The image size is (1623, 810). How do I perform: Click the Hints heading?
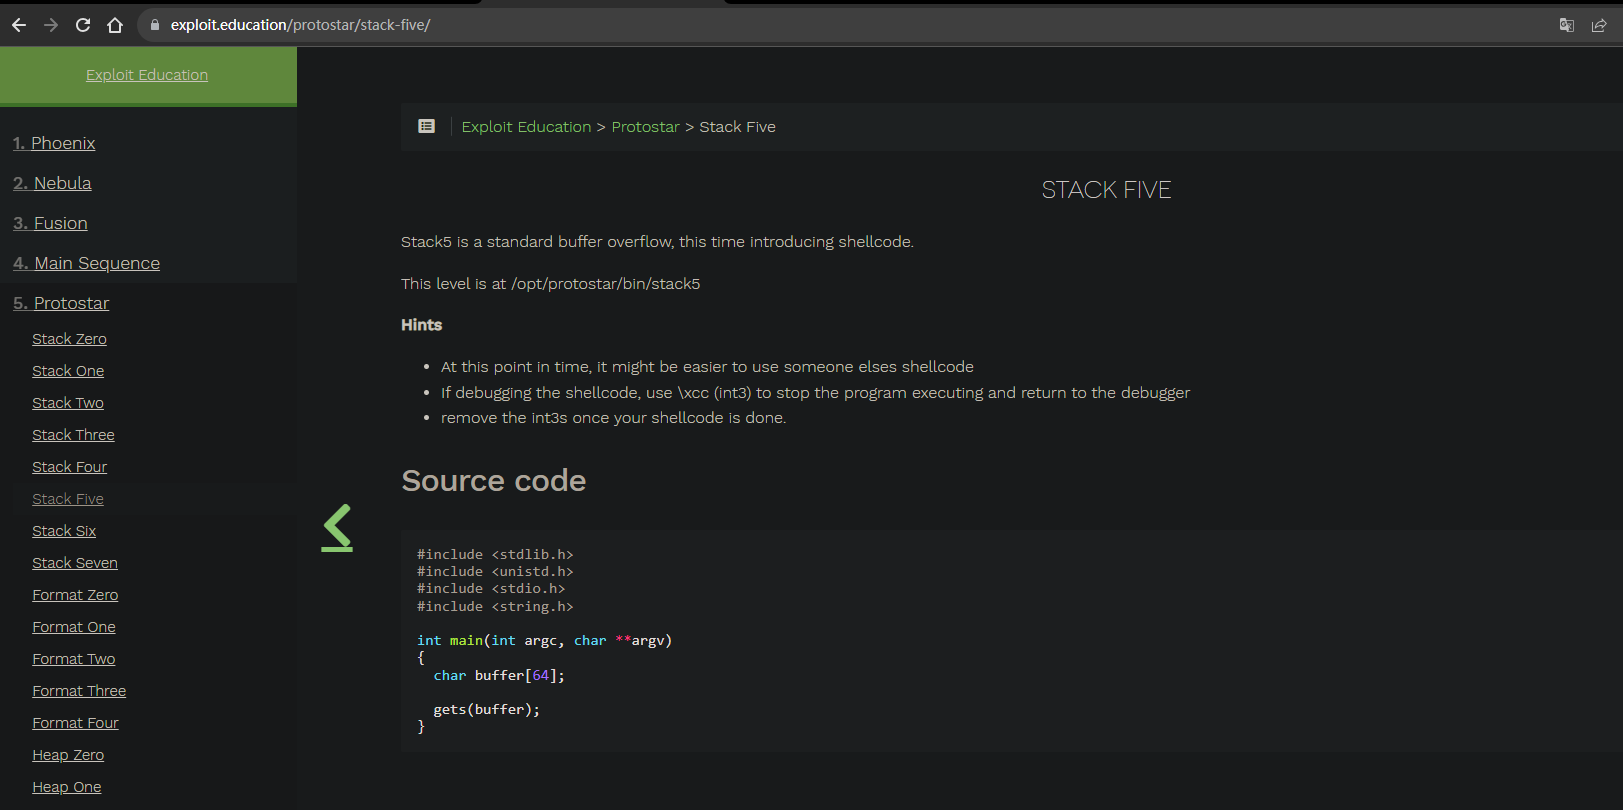(x=421, y=325)
